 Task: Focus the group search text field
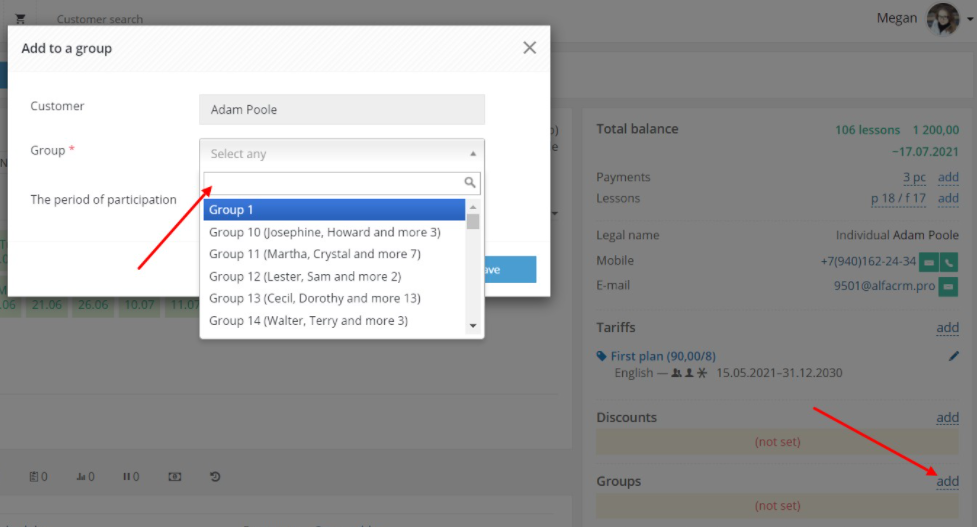pyautogui.click(x=334, y=183)
